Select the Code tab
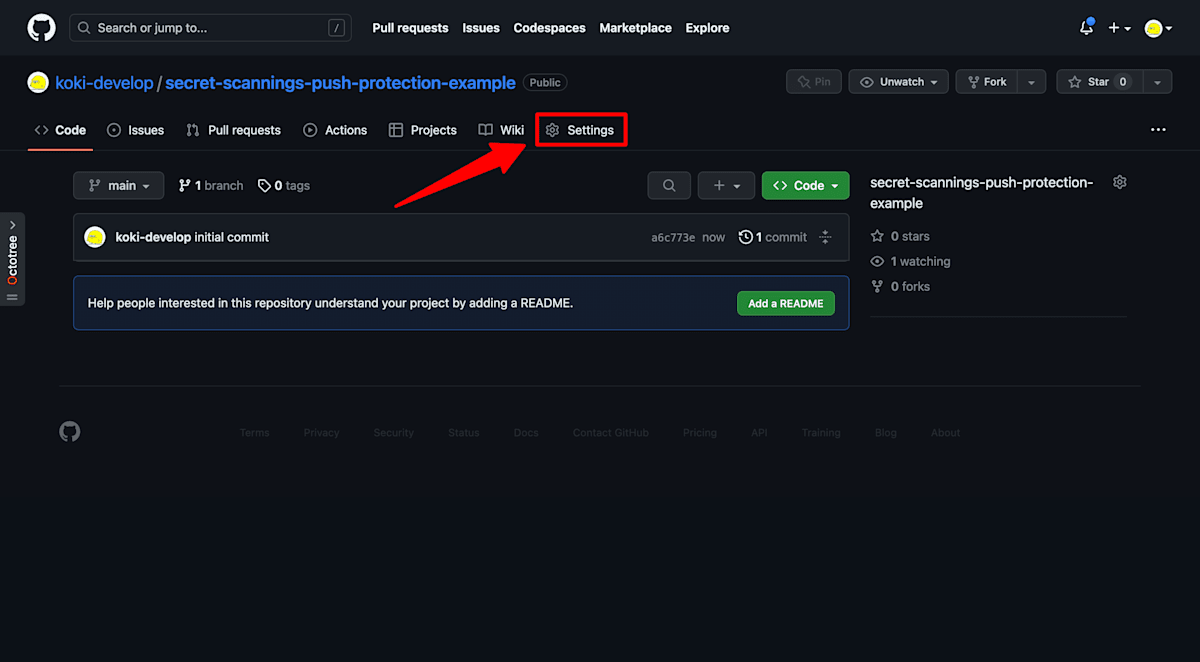Image resolution: width=1200 pixels, height=662 pixels. pyautogui.click(x=60, y=130)
